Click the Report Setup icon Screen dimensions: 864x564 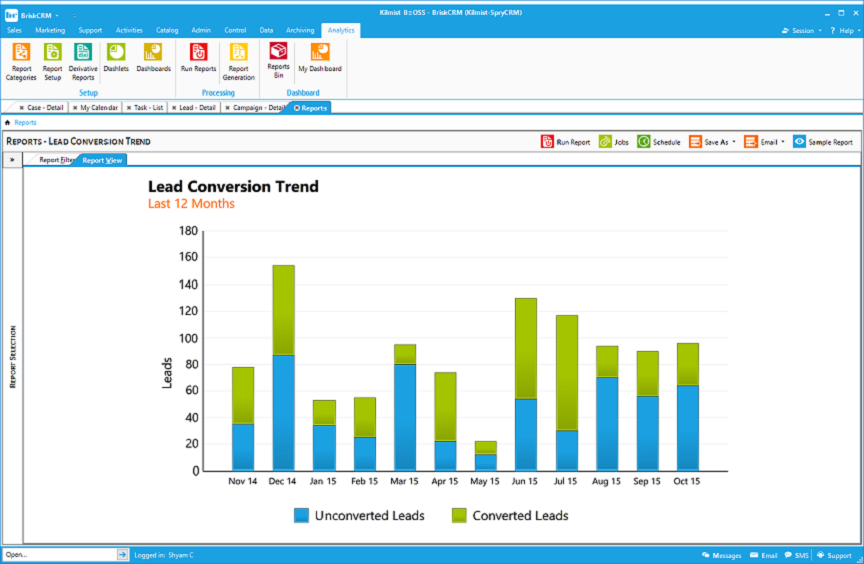pyautogui.click(x=52, y=60)
